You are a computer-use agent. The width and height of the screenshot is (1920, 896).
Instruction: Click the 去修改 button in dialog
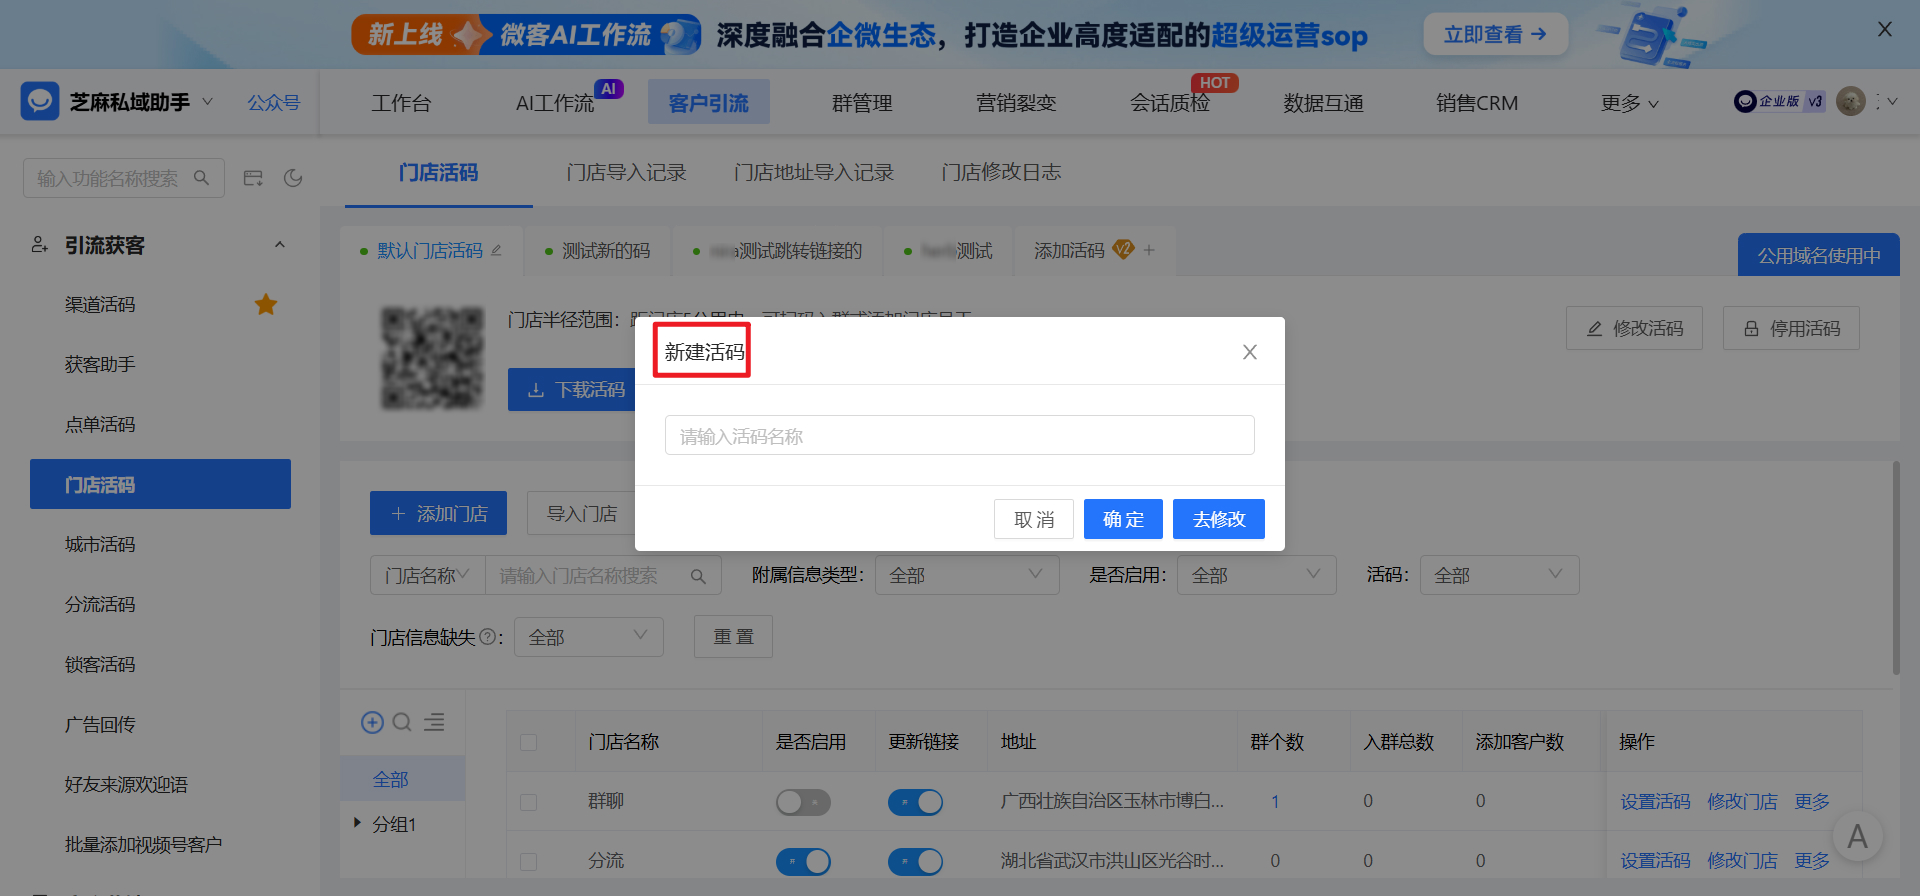(1219, 519)
